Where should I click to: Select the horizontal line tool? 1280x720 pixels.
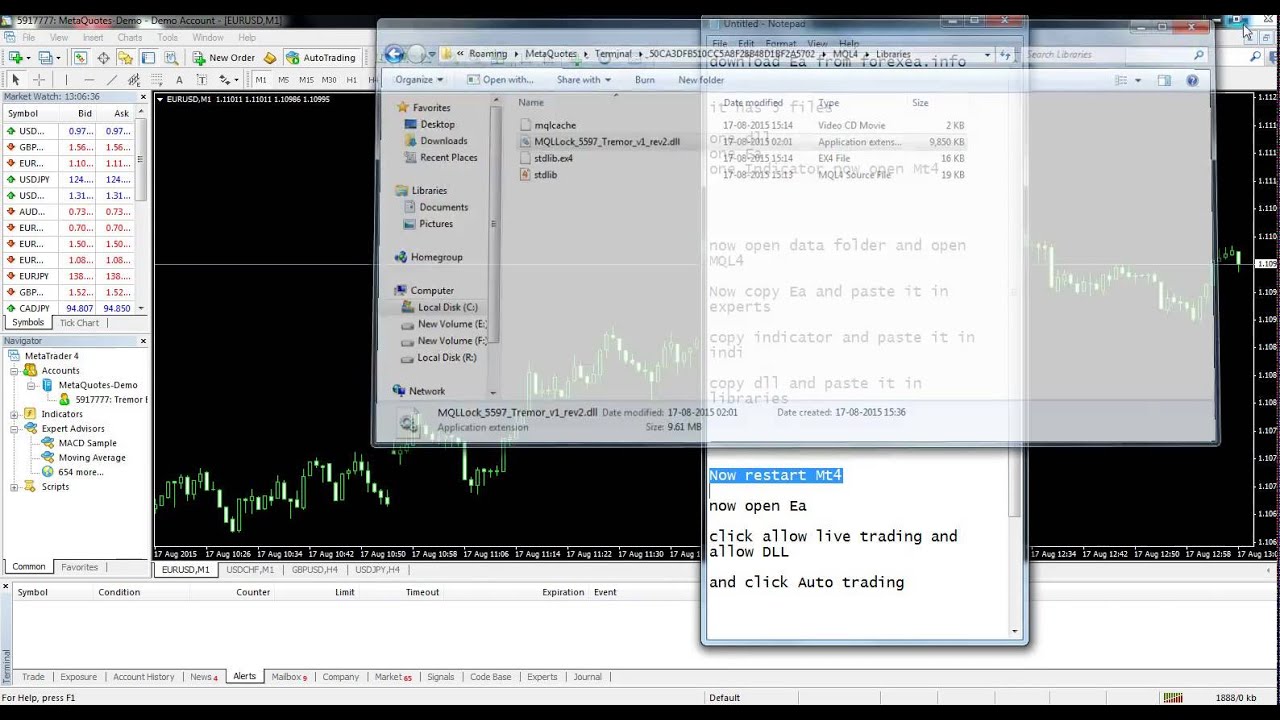click(89, 80)
